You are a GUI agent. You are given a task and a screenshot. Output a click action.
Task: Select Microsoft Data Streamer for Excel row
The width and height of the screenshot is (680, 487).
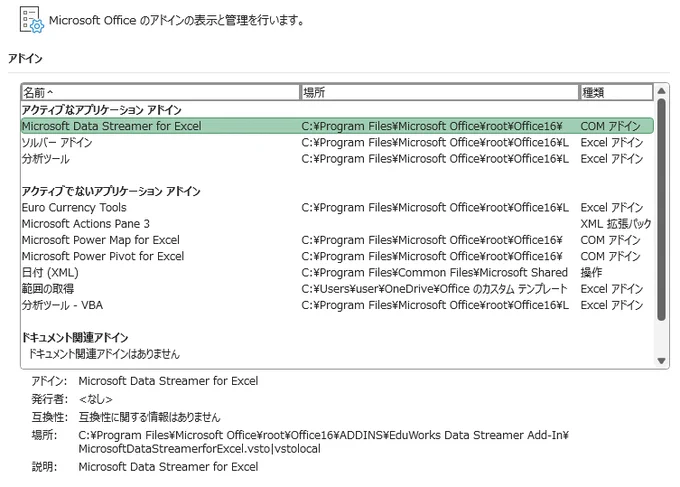[x=337, y=126]
